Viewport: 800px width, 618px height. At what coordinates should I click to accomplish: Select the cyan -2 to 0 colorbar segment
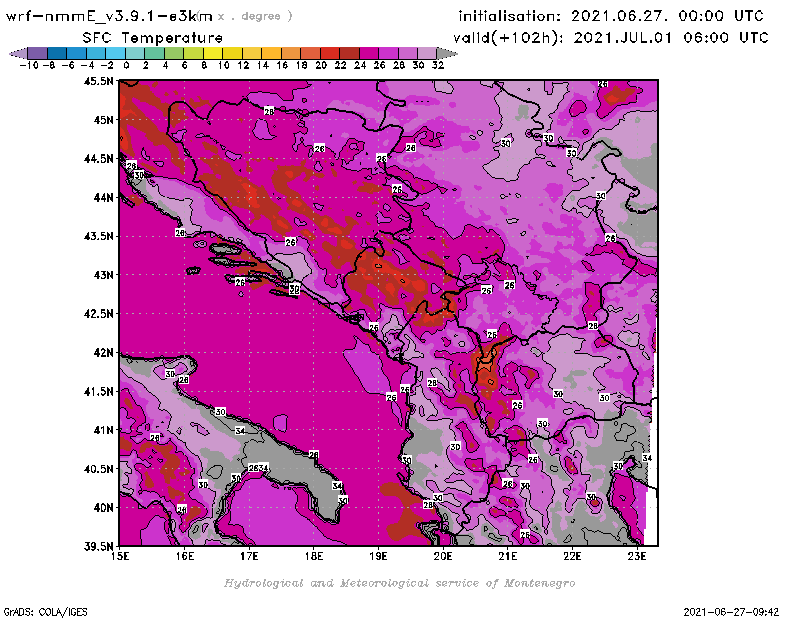(x=115, y=53)
